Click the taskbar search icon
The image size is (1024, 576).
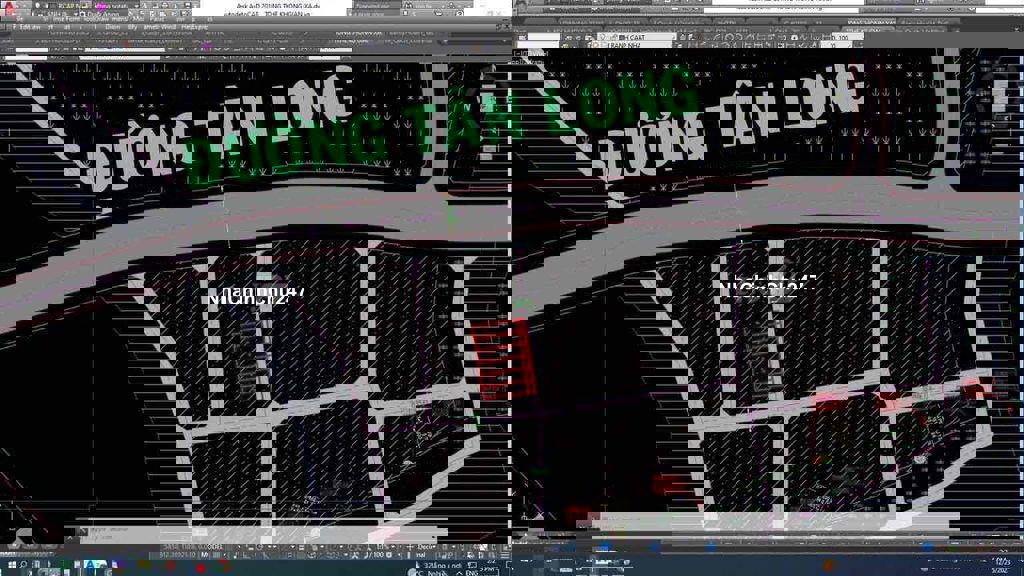pos(24,566)
